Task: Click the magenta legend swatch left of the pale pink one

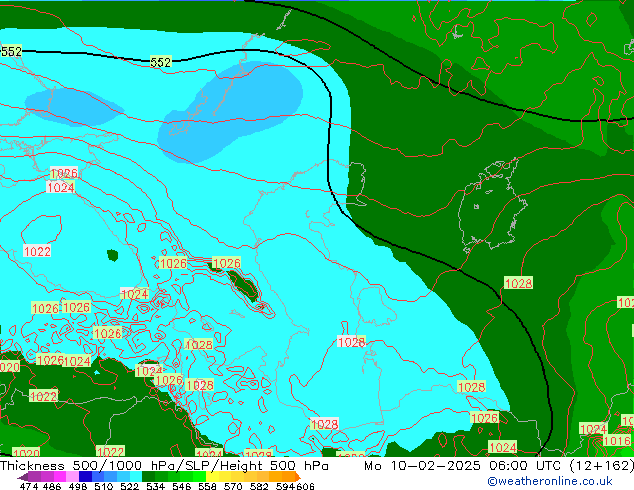Action: click(60, 476)
